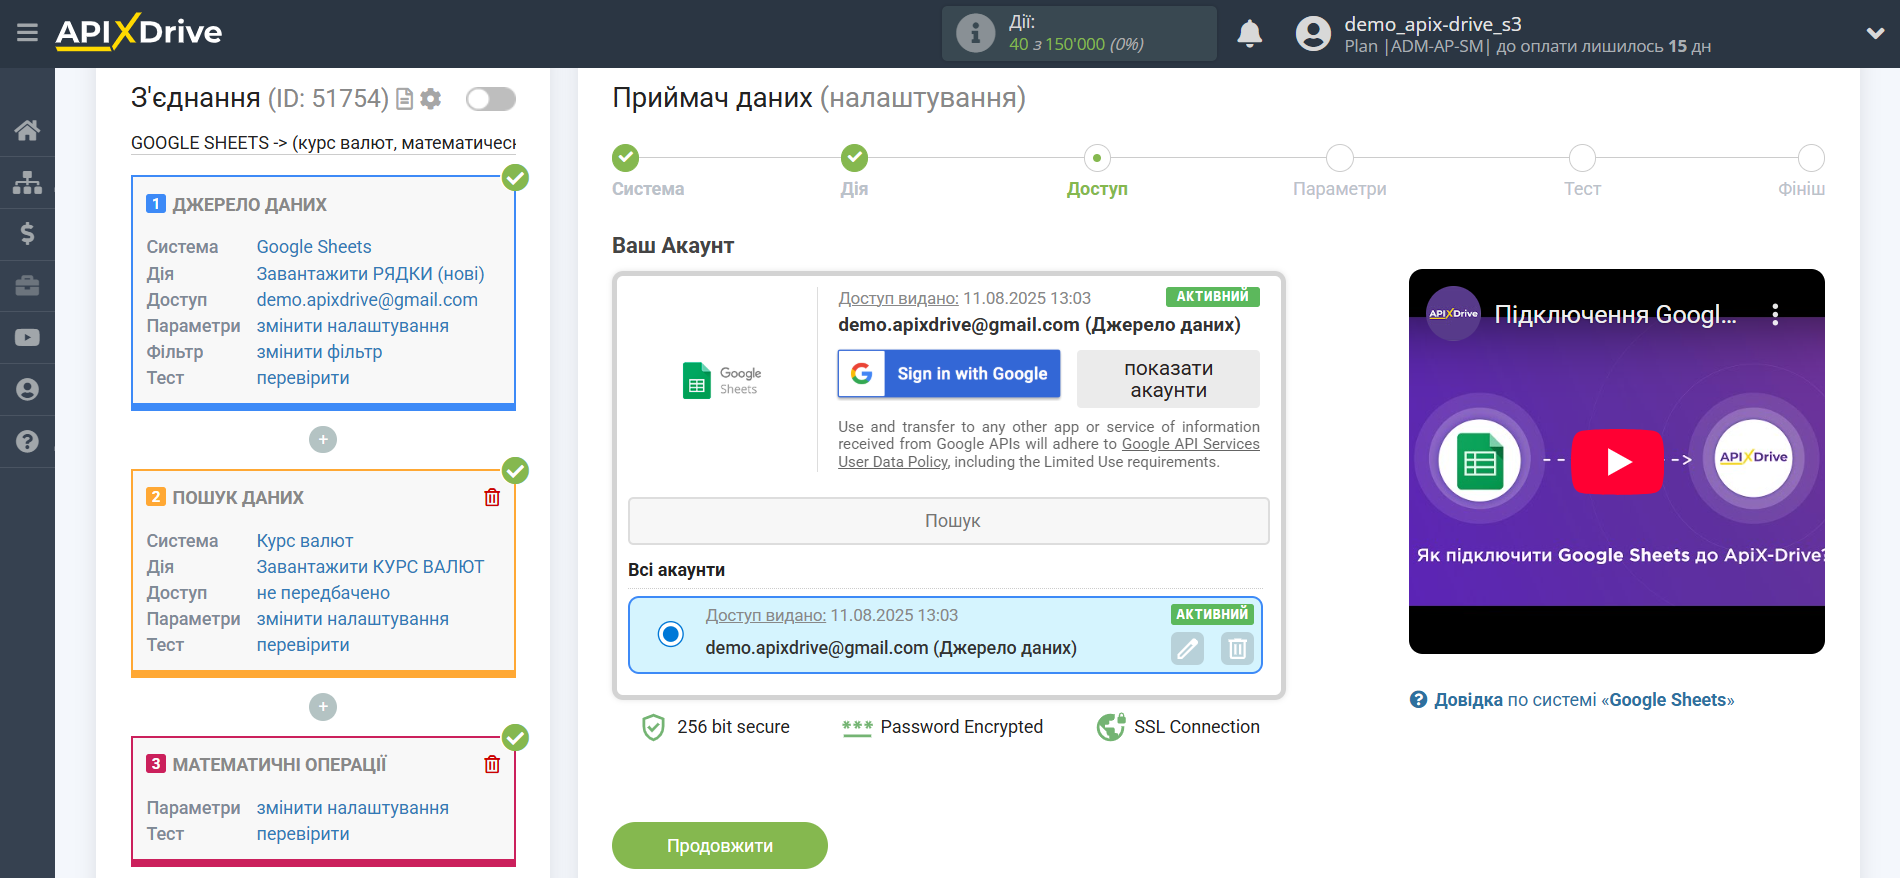Image resolution: width=1900 pixels, height=878 pixels.
Task: Delete the demo.apixdrive account trash icon
Action: coord(1237,649)
